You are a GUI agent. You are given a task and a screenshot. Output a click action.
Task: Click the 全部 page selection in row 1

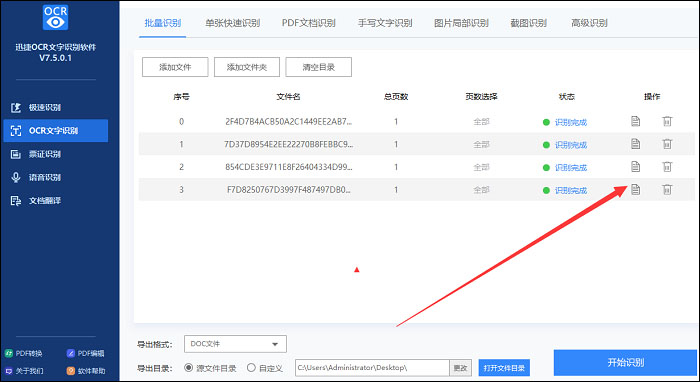[481, 145]
